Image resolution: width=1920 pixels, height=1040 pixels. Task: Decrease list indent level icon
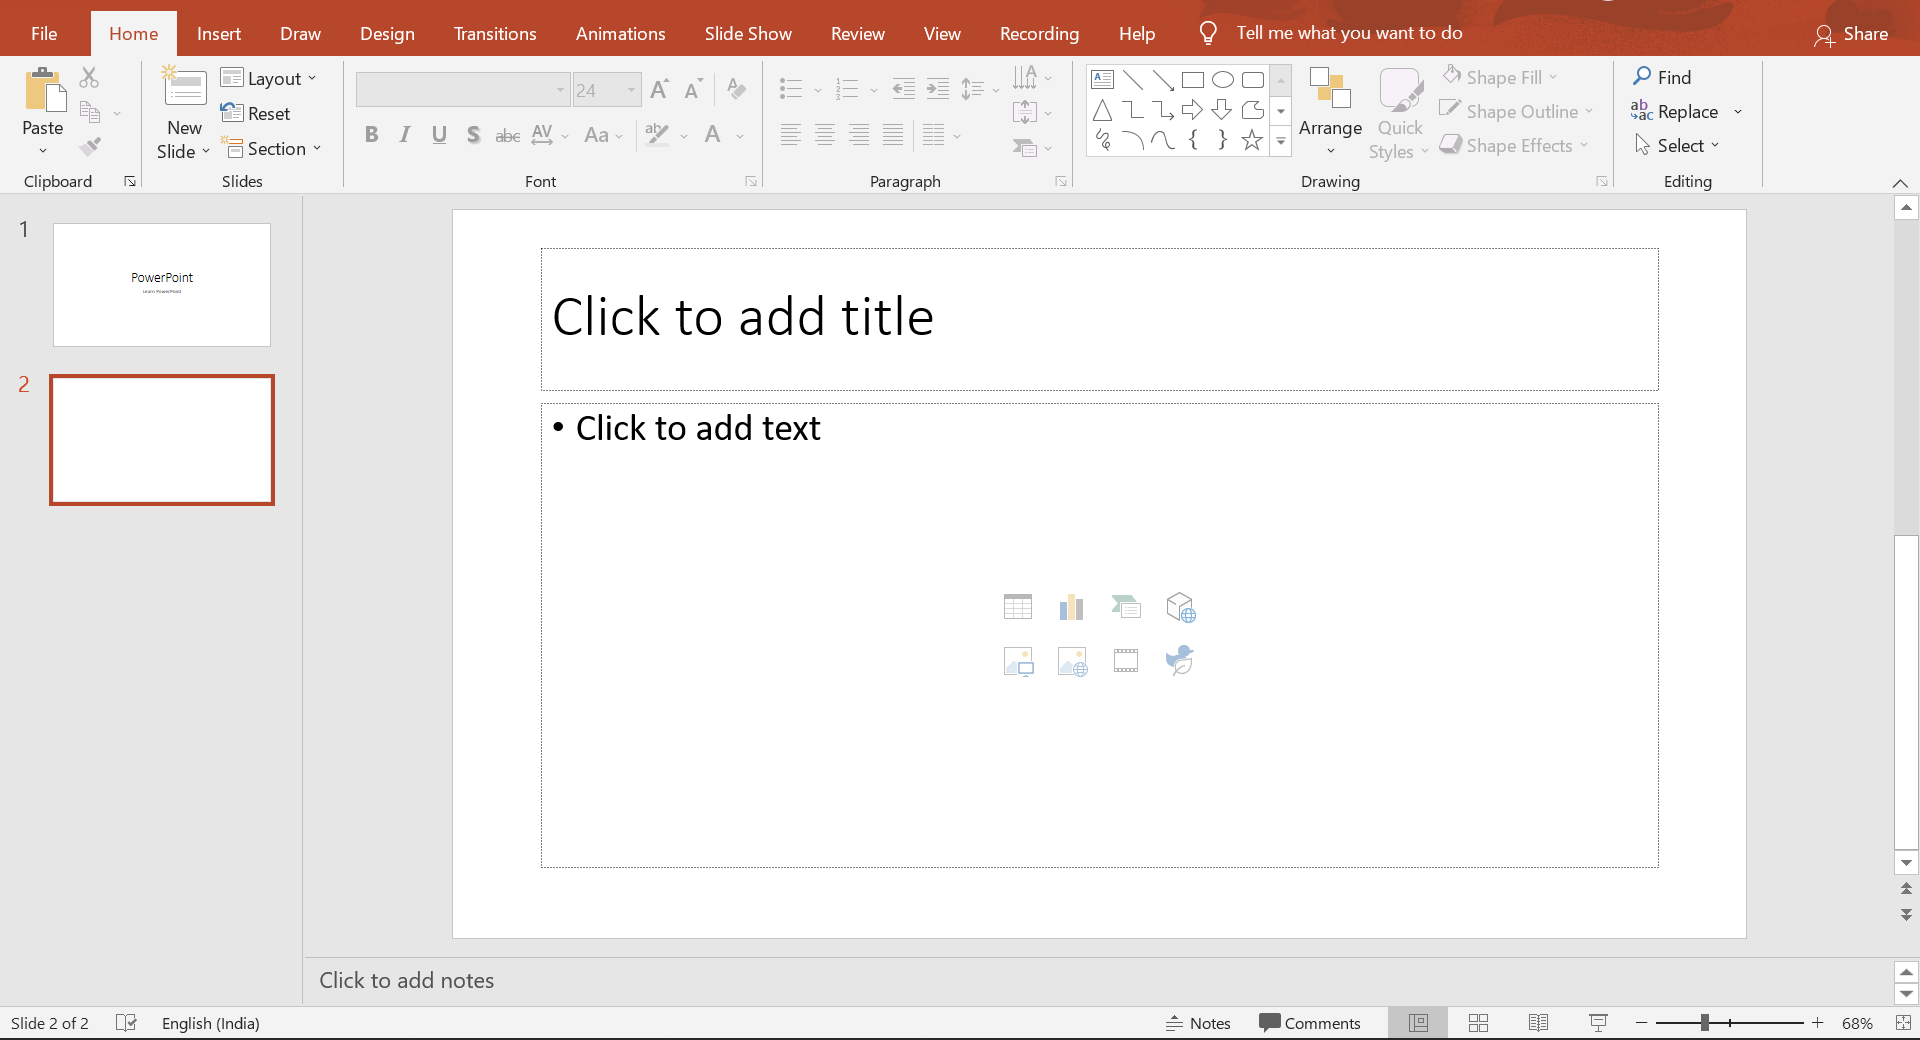tap(903, 89)
